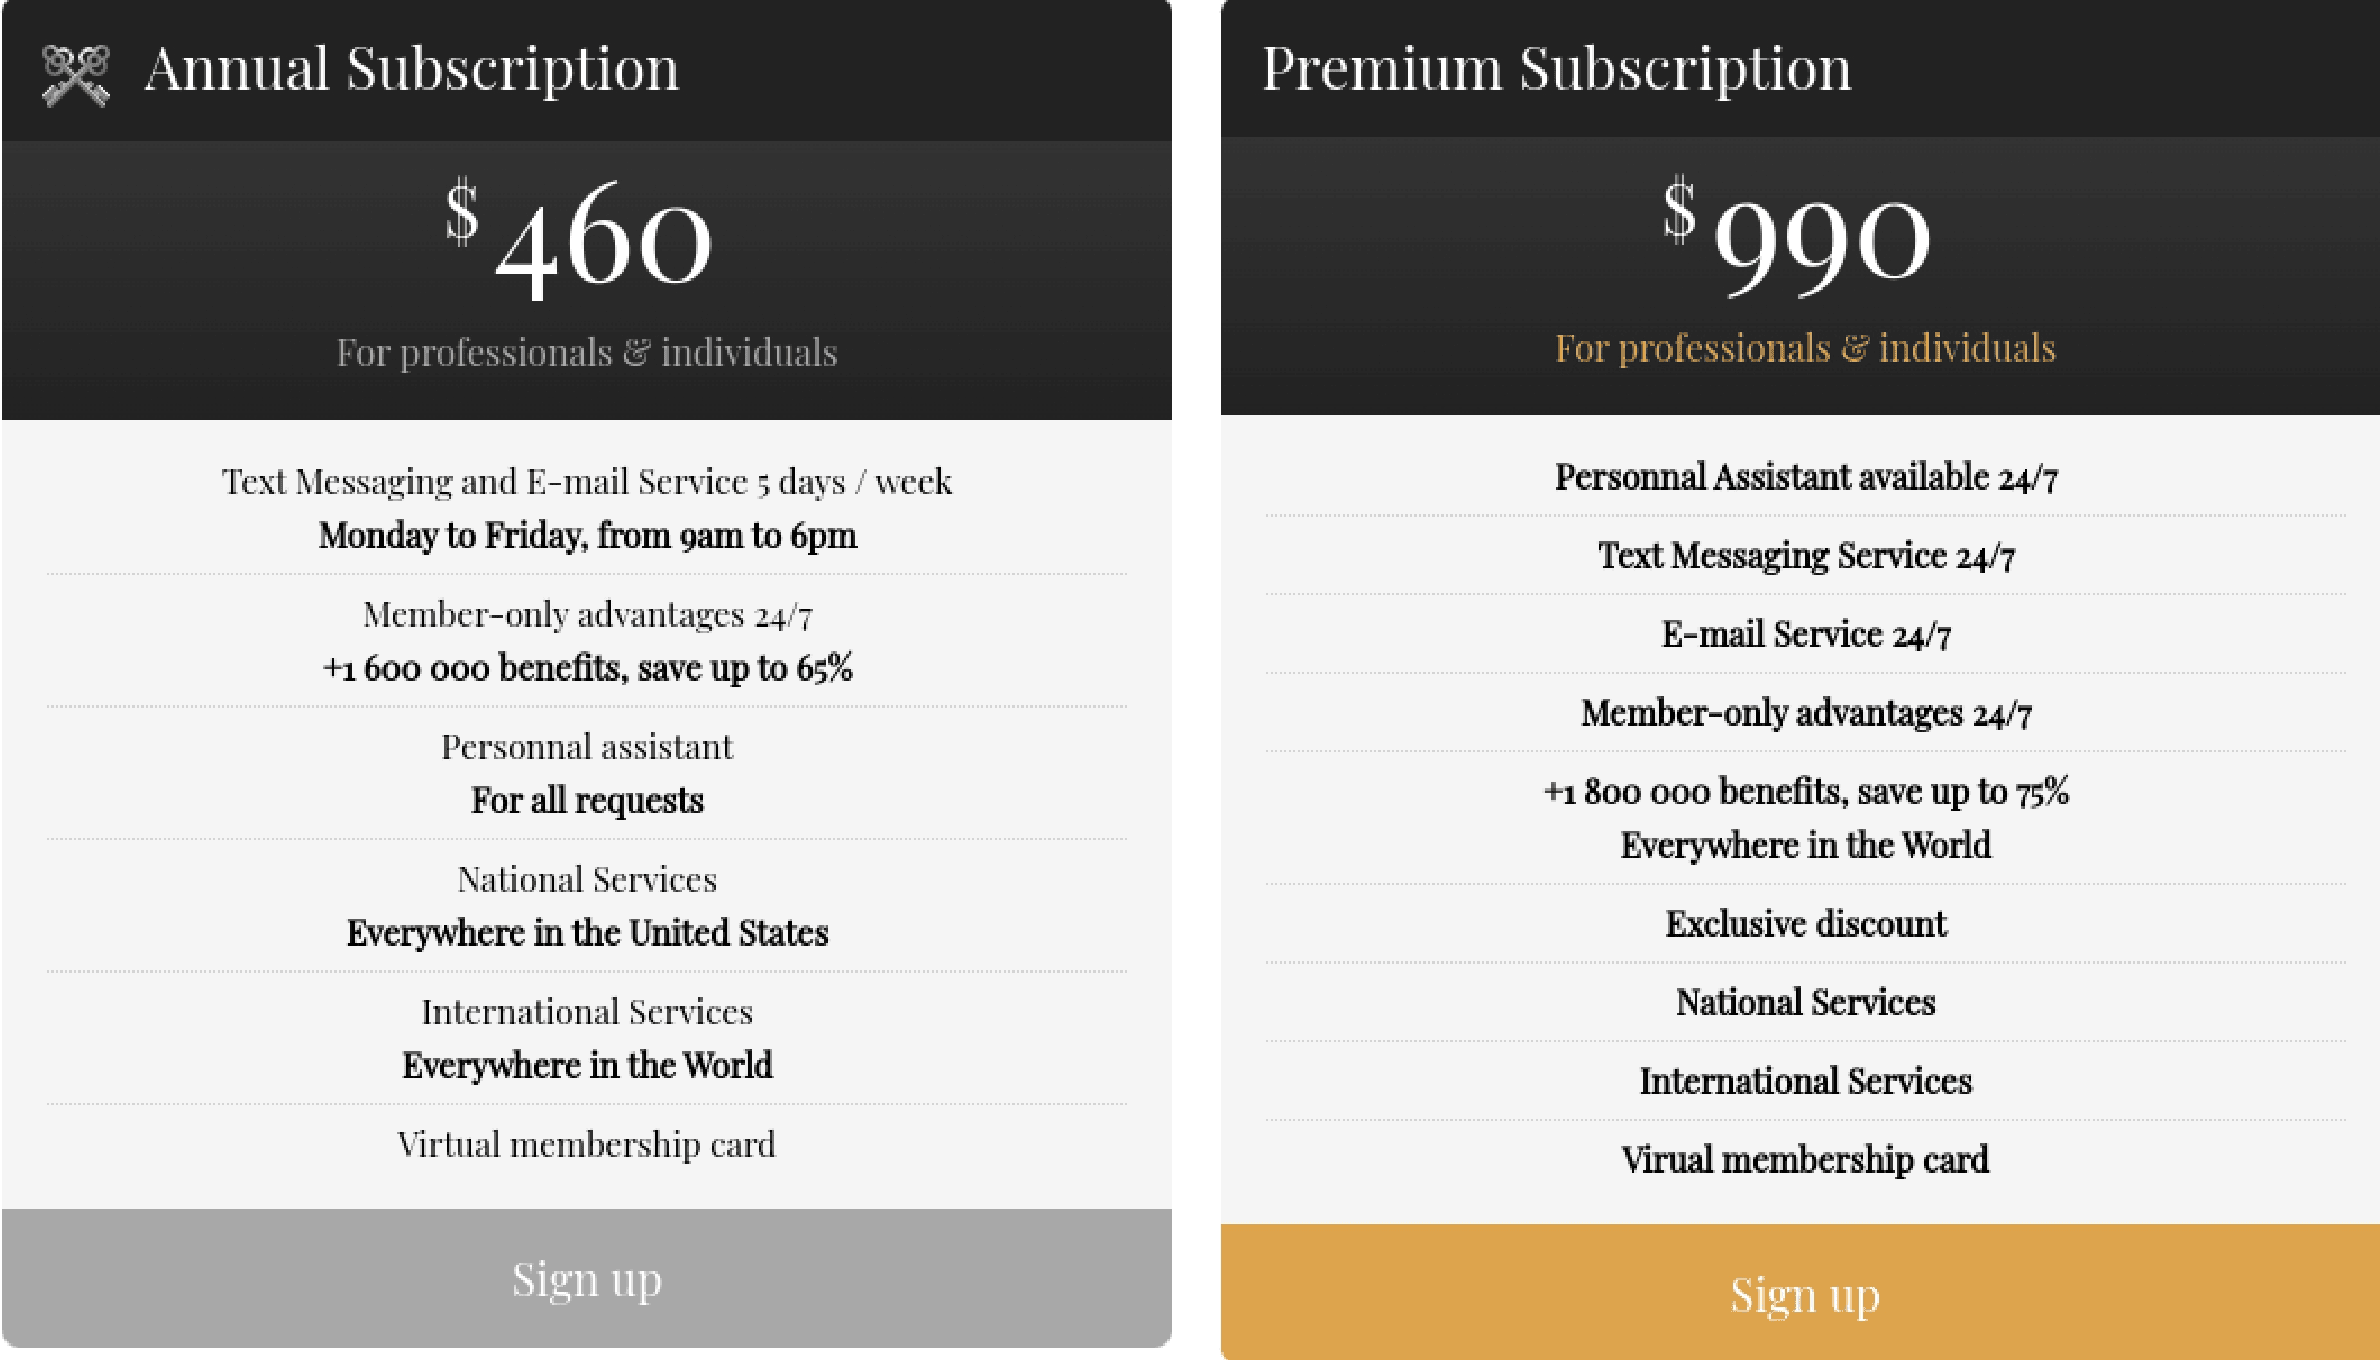Click 'Virtual membership card' in Annual plan
This screenshot has width=2380, height=1360.
tap(586, 1144)
